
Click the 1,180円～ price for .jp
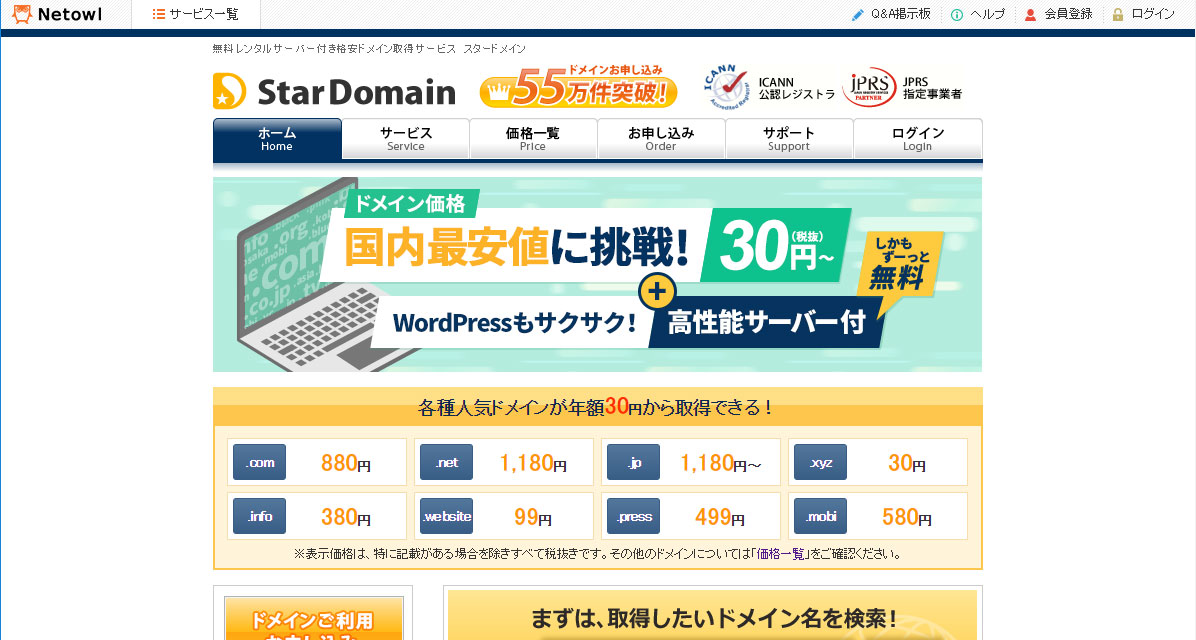pyautogui.click(x=721, y=463)
